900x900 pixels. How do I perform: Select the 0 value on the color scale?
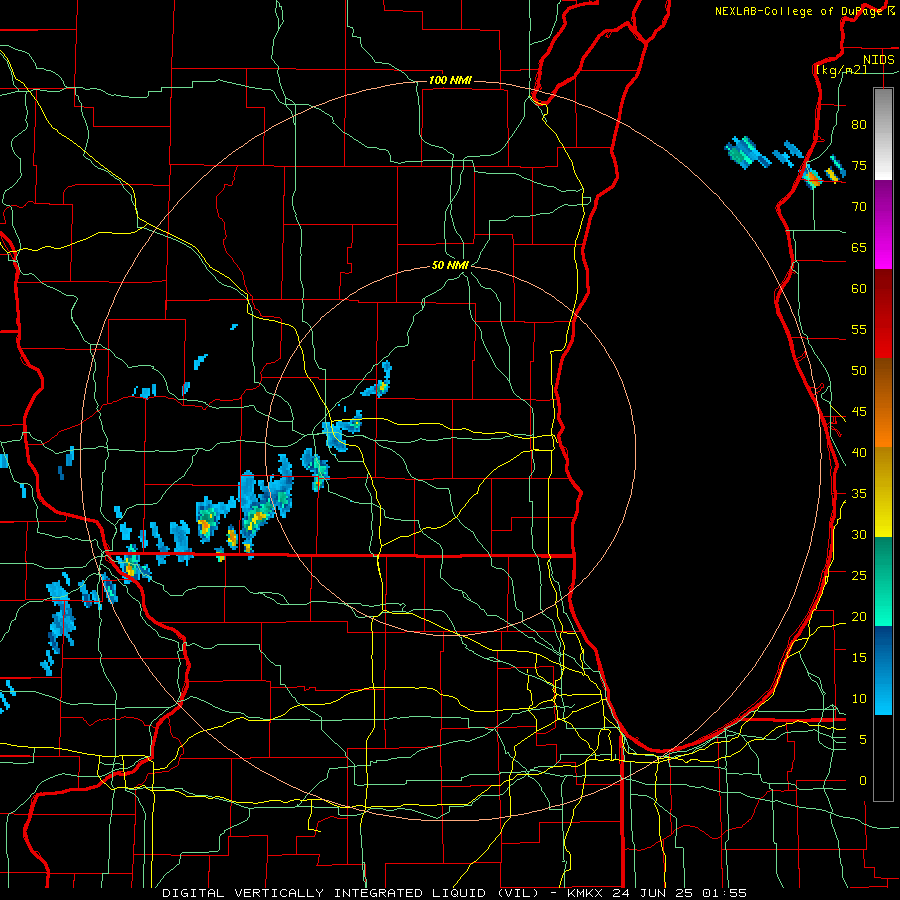[x=863, y=781]
